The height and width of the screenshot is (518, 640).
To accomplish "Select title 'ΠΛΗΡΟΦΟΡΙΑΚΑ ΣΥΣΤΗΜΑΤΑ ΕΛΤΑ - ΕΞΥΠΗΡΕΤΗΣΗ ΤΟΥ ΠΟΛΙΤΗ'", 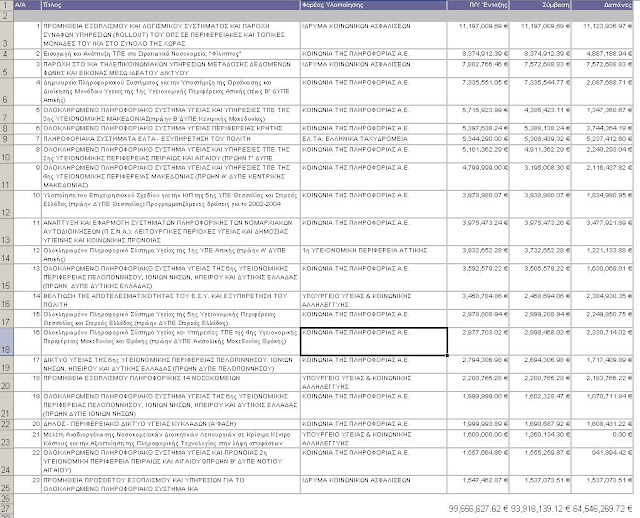I will pyautogui.click(x=171, y=139).
